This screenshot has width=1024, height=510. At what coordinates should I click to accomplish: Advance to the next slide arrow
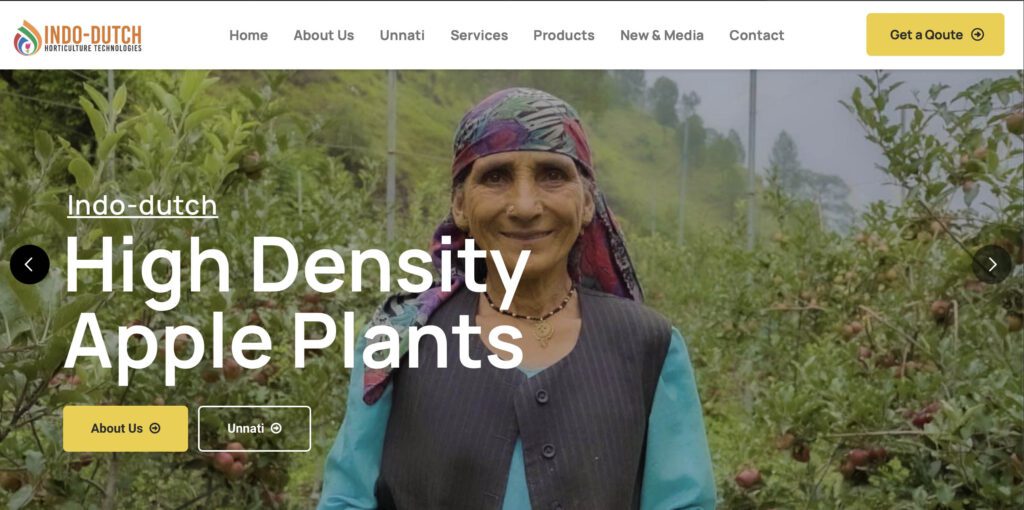(992, 264)
